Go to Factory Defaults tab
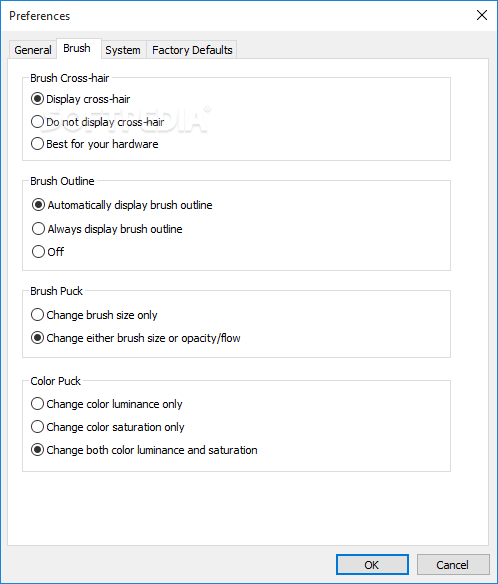 pos(192,50)
